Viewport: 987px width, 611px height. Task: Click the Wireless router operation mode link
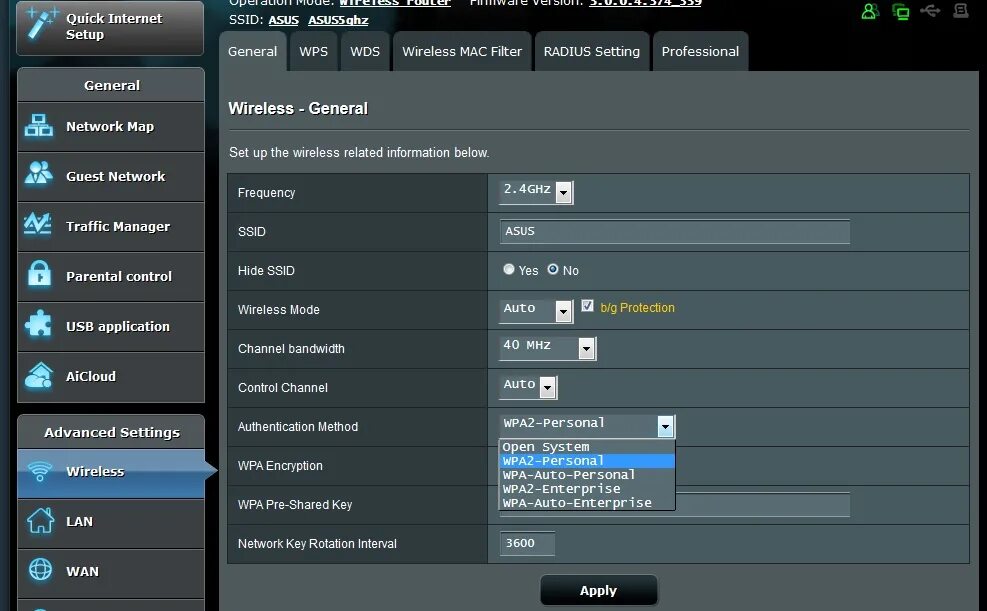pyautogui.click(x=395, y=3)
